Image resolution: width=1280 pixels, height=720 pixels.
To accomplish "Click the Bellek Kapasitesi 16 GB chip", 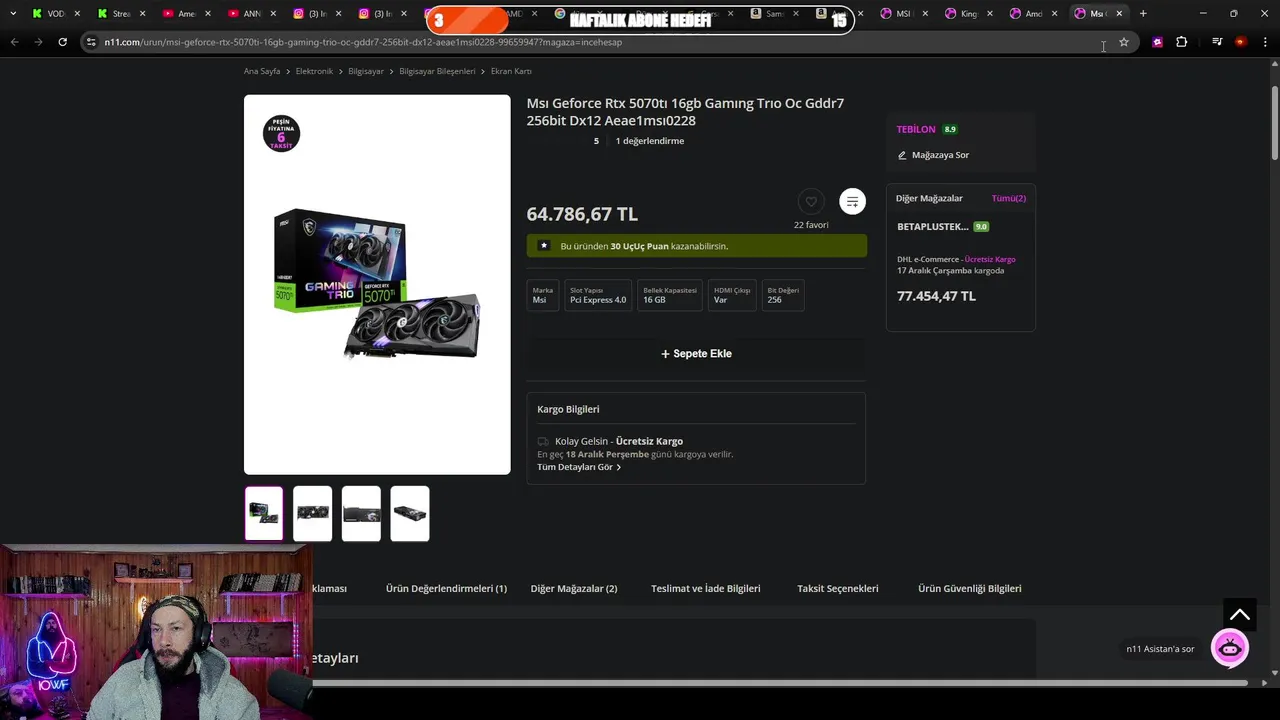I will coord(670,295).
